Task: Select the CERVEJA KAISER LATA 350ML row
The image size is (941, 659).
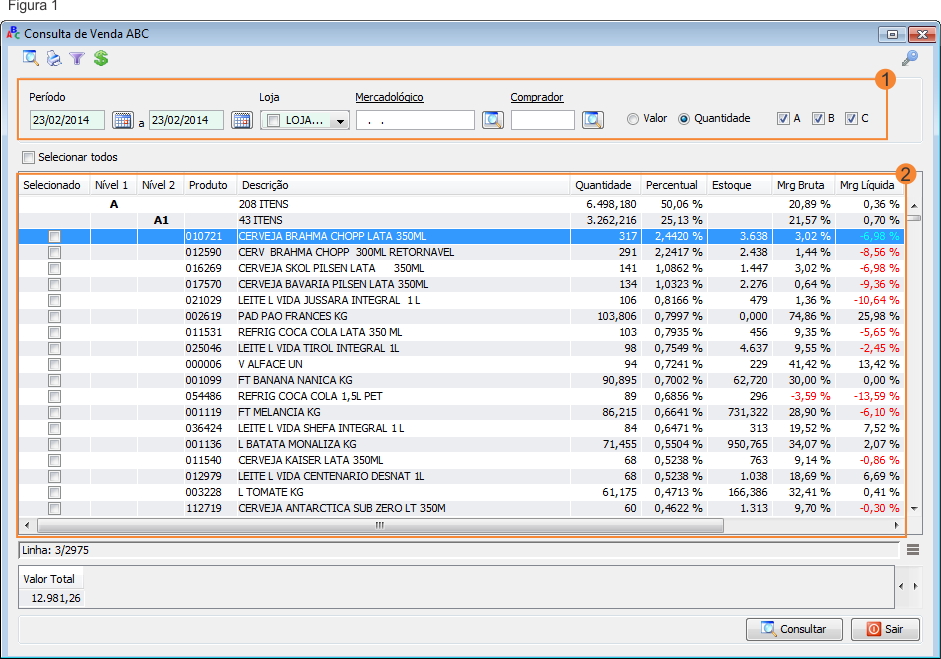Action: click(x=461, y=460)
